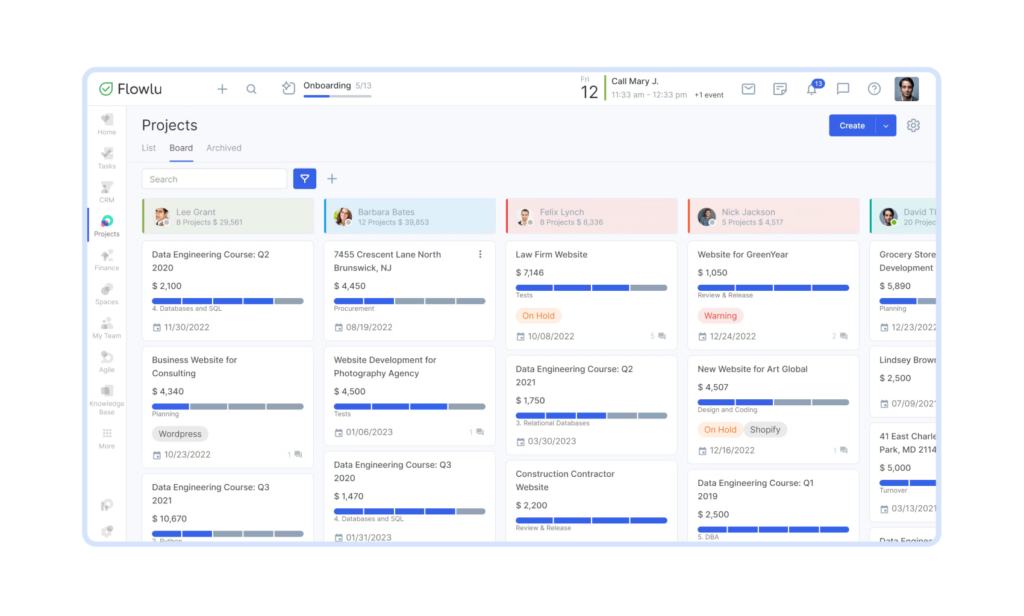Open the help question mark icon
Viewport: 1024px width, 616px height.
[873, 89]
